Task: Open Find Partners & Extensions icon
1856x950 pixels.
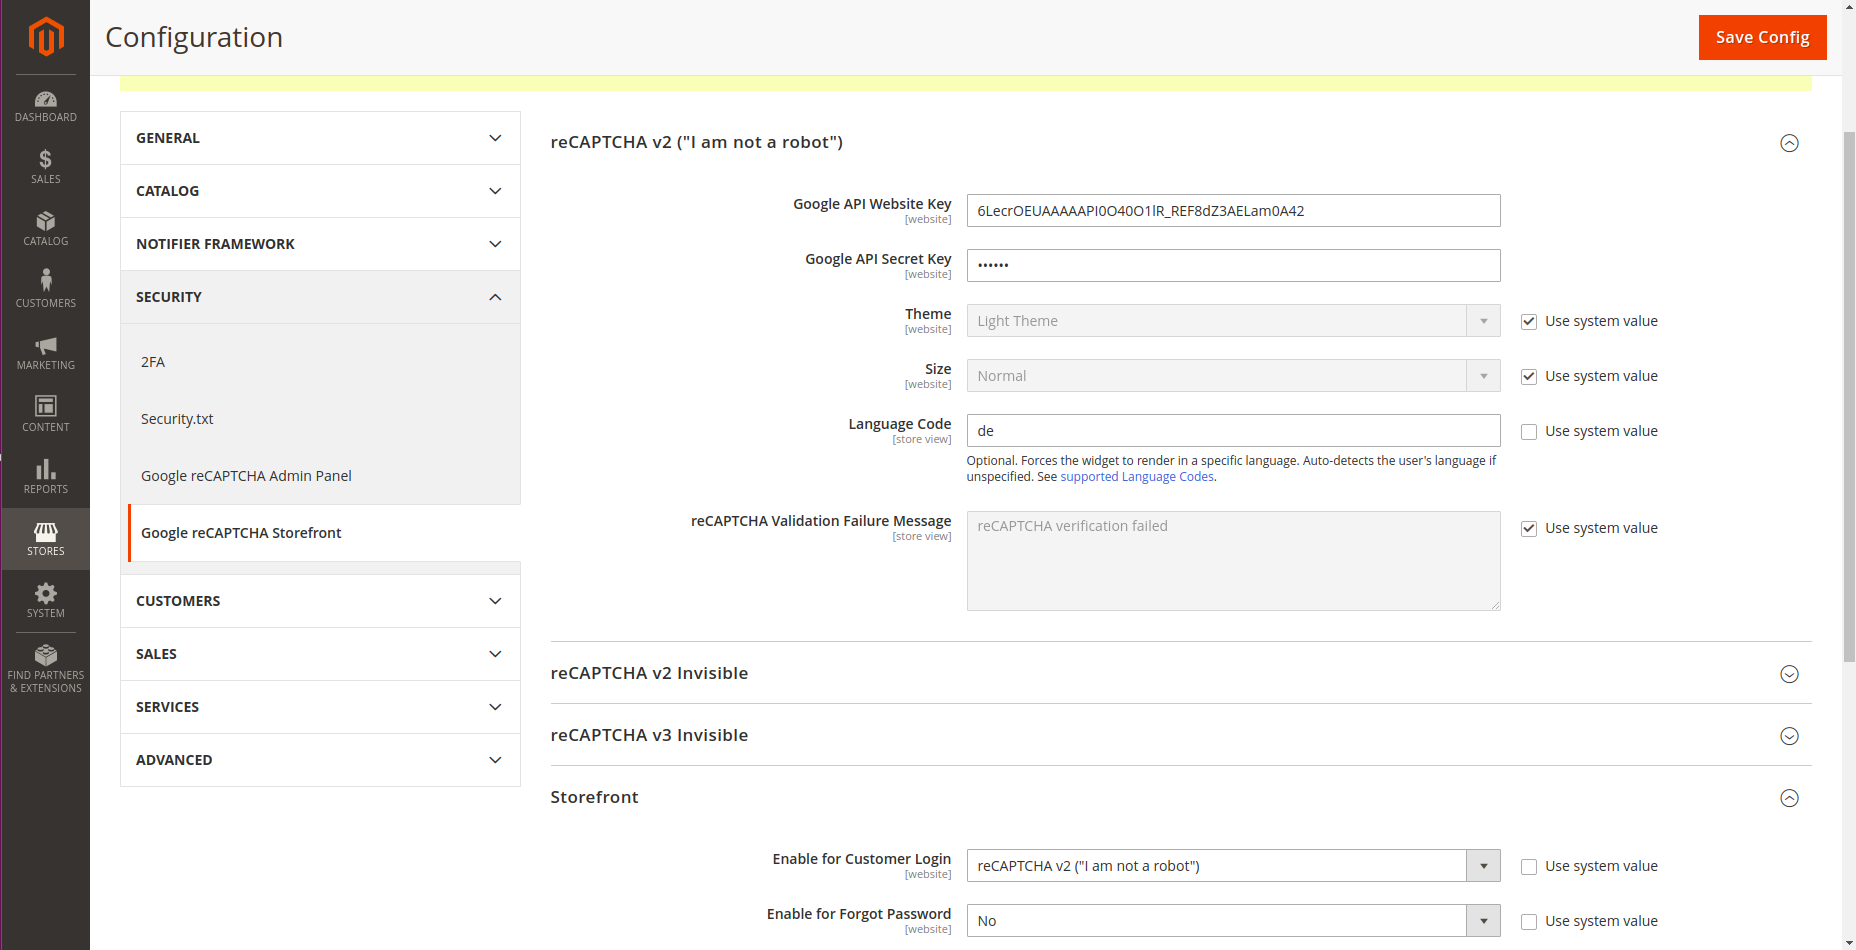Action: [46, 669]
